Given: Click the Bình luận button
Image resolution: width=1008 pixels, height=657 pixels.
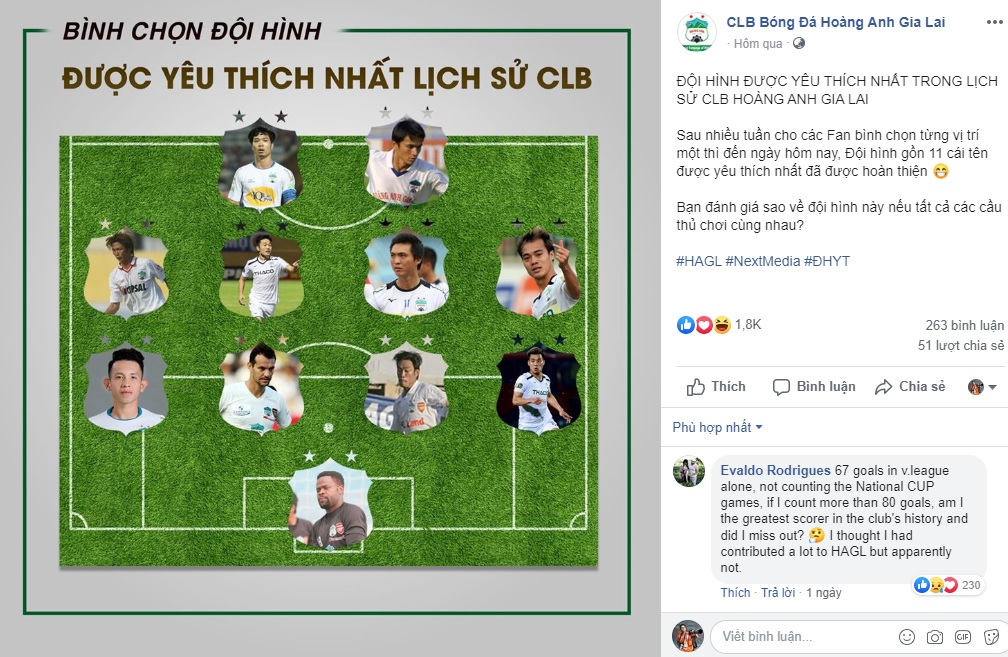Looking at the screenshot, I should 814,387.
